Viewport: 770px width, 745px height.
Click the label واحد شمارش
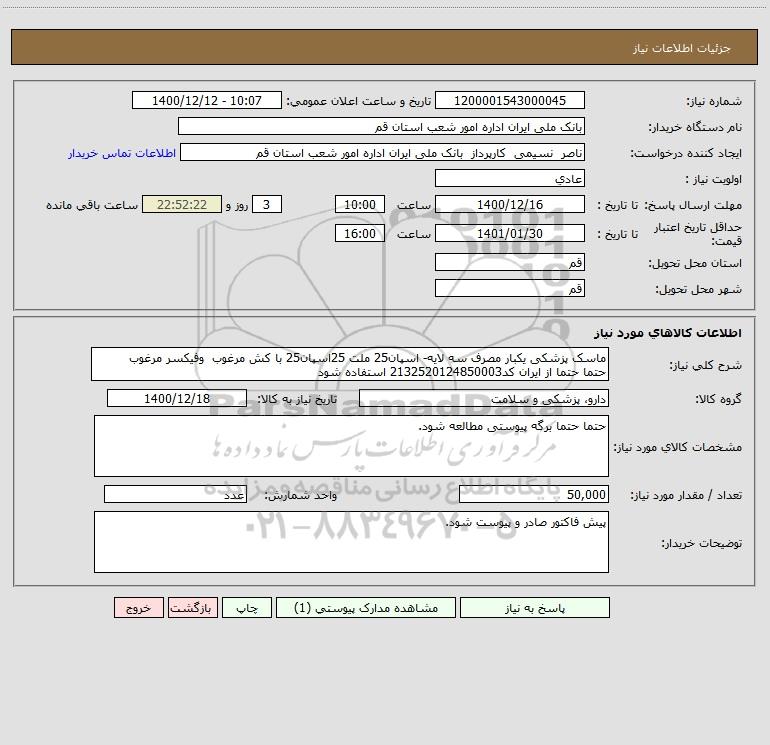[301, 496]
